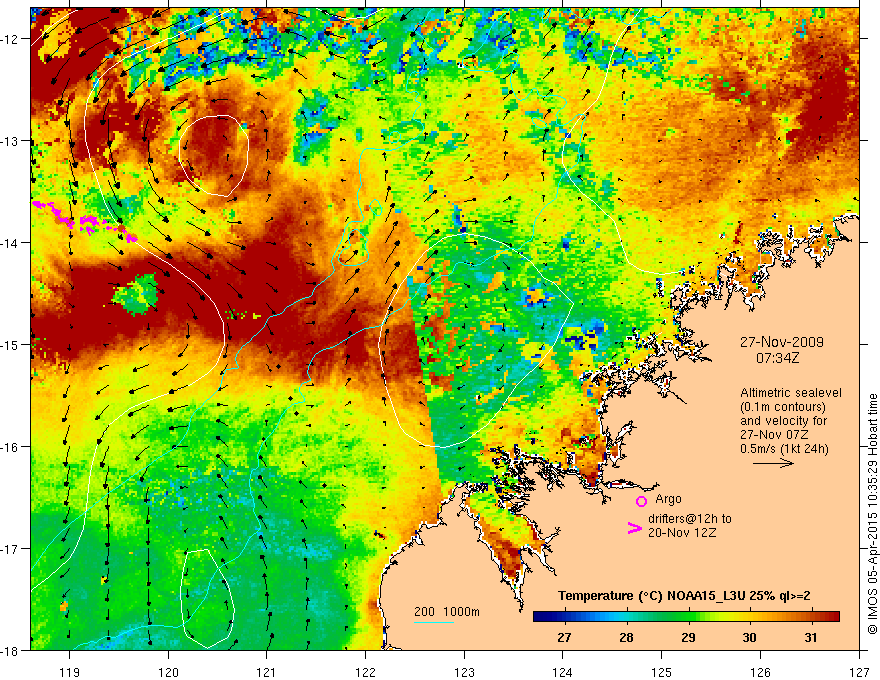
Task: Click the magenta Argo circle legend symbol
Action: coord(641,501)
